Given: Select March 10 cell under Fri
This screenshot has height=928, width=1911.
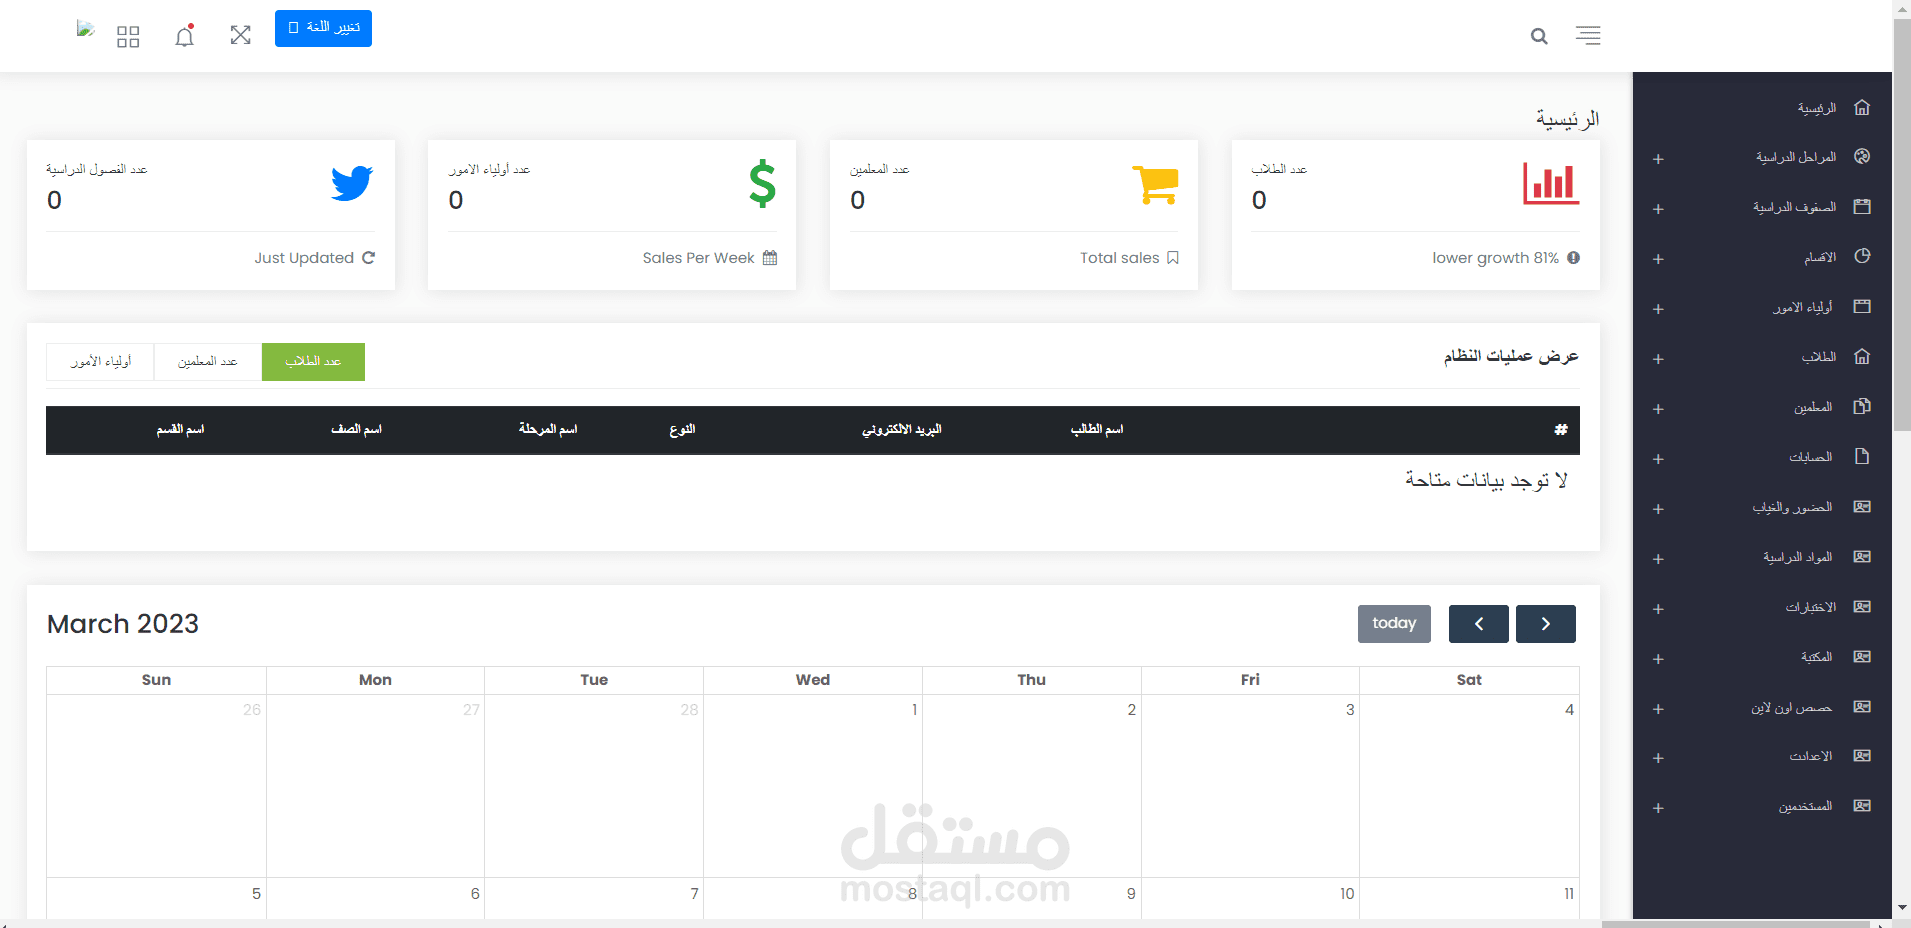Looking at the screenshot, I should [1250, 898].
